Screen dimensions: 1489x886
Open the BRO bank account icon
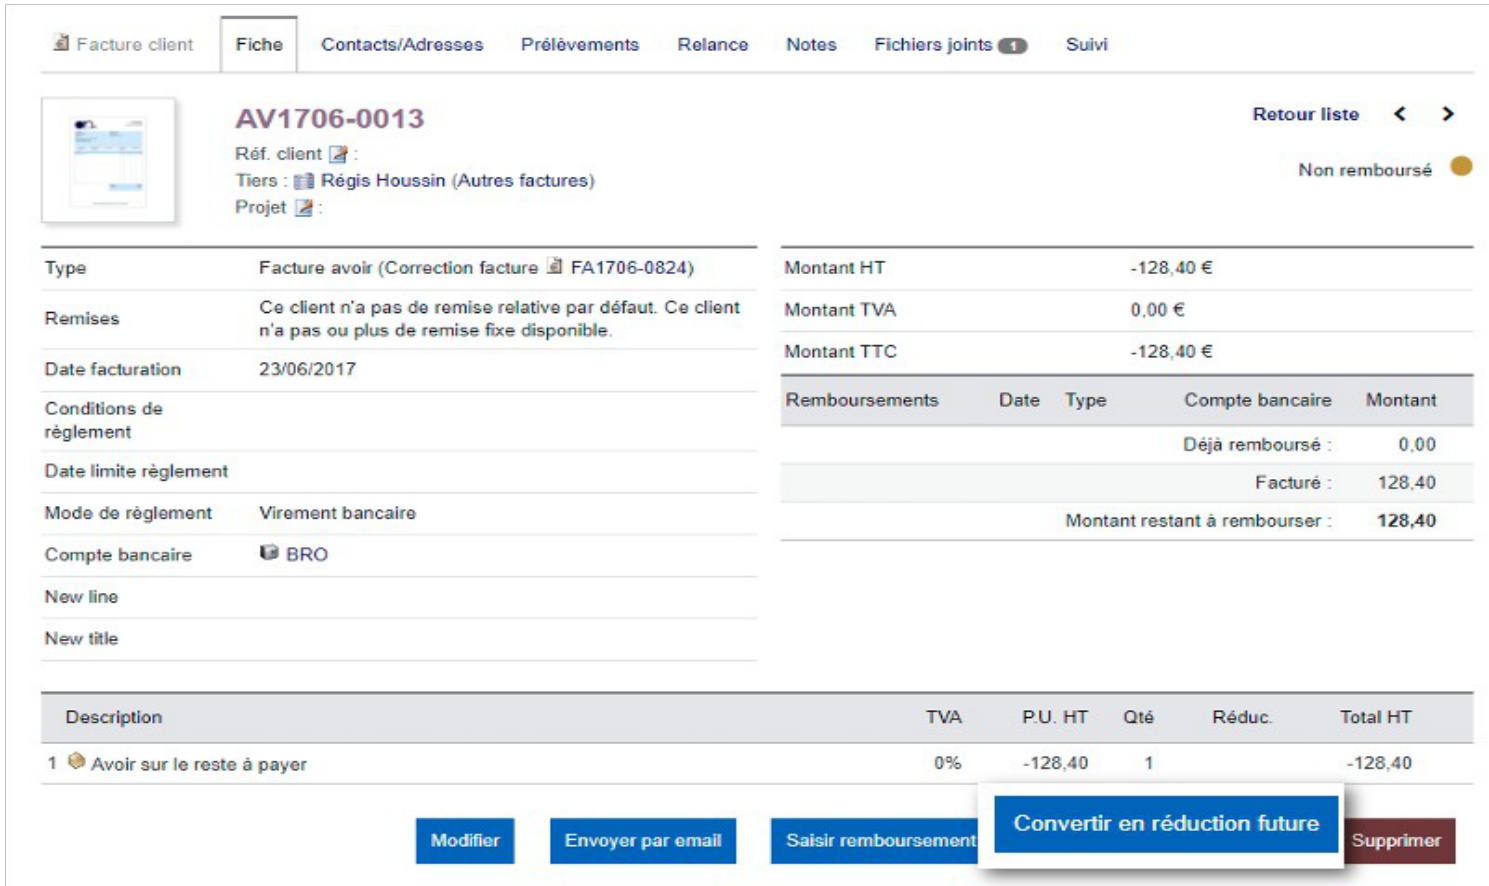click(269, 553)
